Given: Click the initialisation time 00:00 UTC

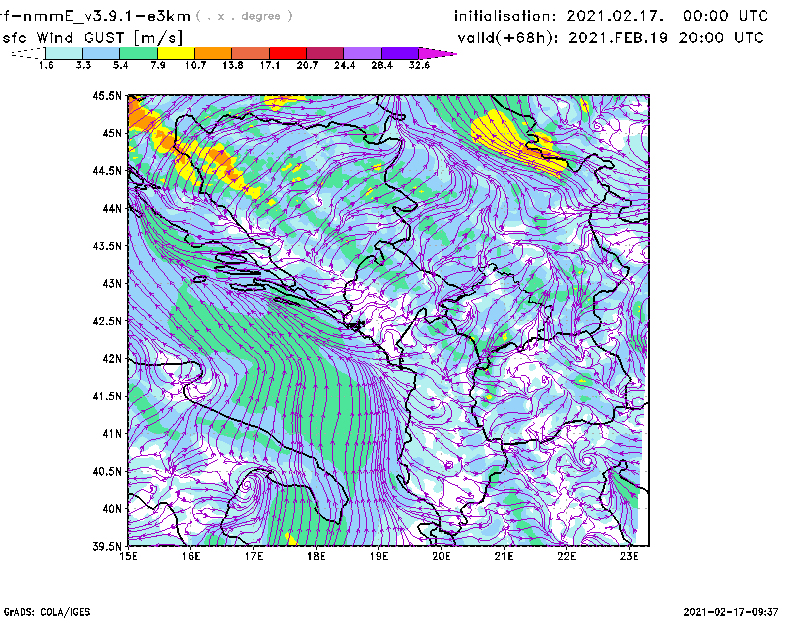Looking at the screenshot, I should pos(725,16).
